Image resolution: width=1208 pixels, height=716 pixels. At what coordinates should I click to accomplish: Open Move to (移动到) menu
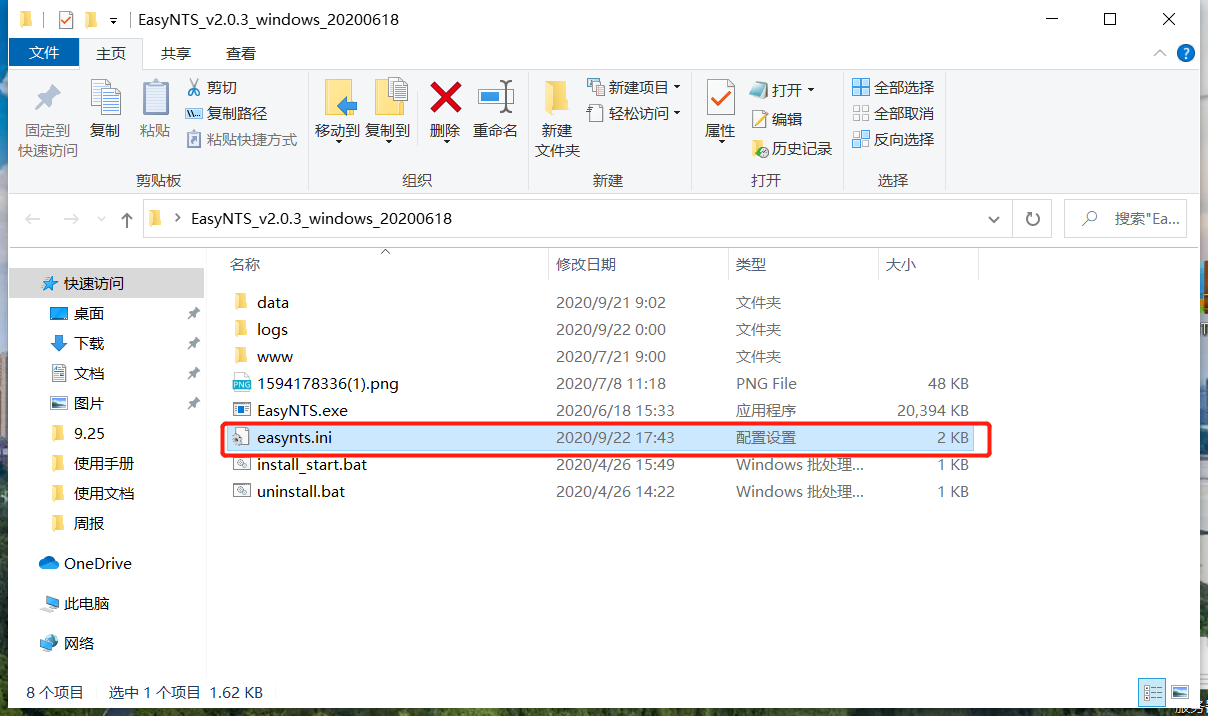(x=337, y=111)
